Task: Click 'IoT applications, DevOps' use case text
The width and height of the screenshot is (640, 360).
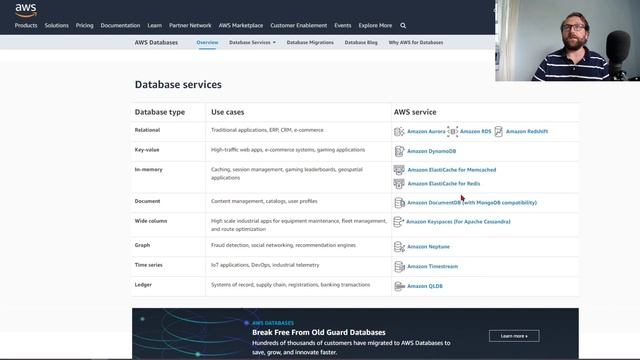Action: click(x=265, y=265)
